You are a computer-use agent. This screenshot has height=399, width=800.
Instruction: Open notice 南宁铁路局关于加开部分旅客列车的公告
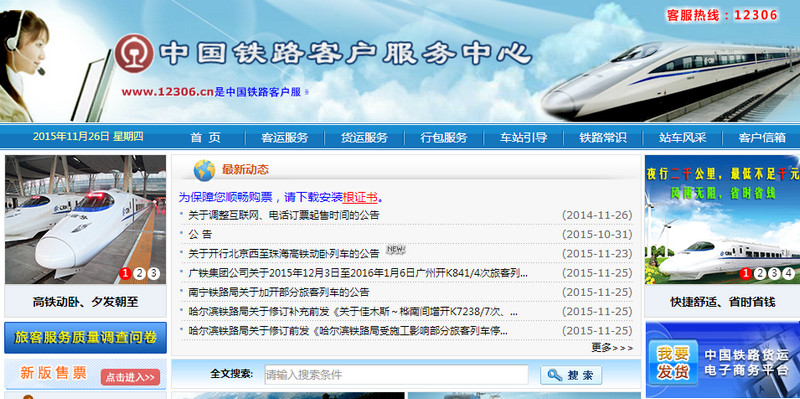[279, 292]
